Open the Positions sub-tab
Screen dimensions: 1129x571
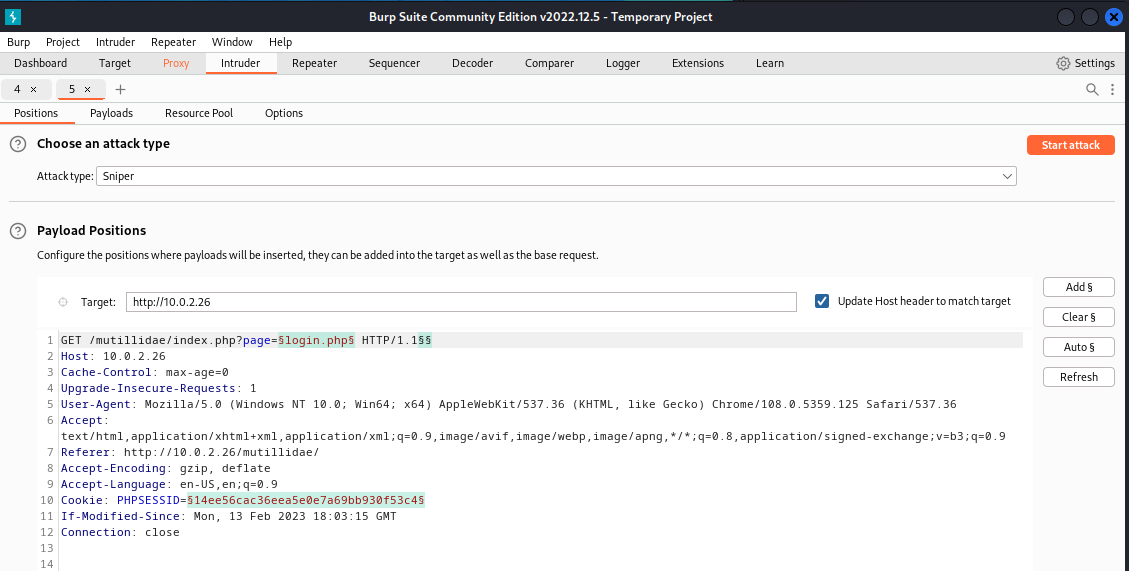click(x=36, y=113)
